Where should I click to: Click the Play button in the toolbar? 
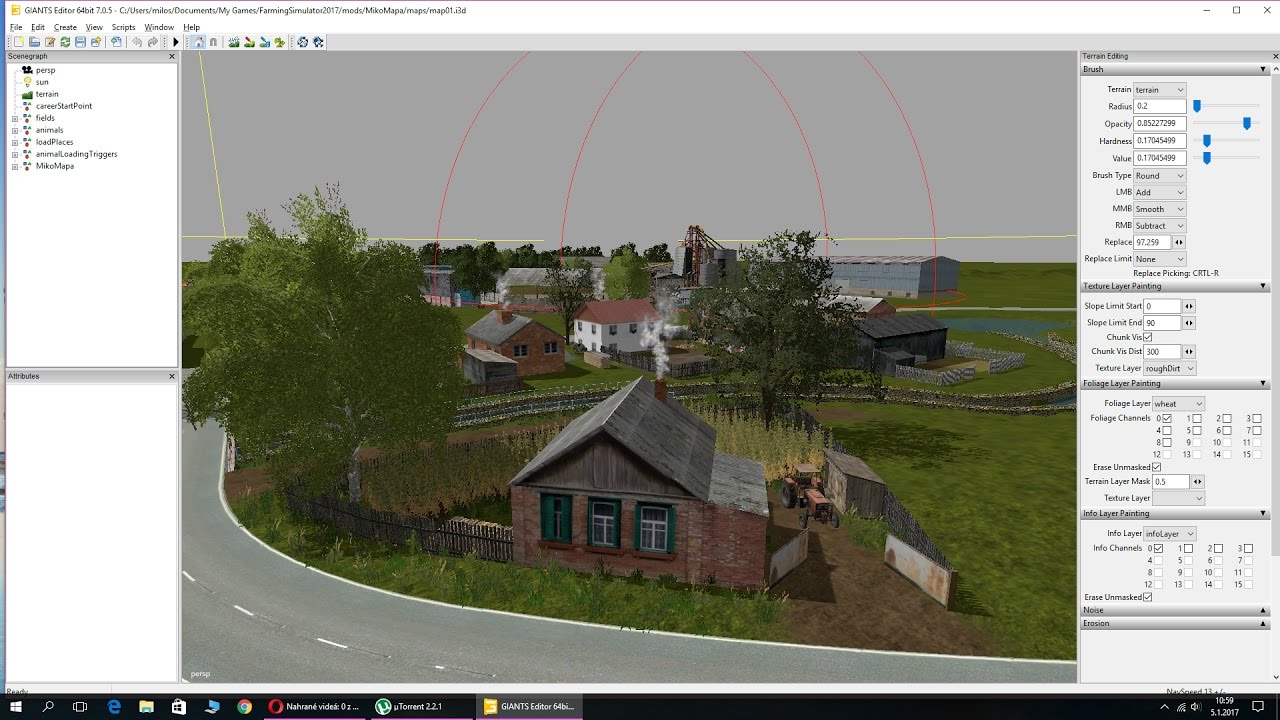[176, 42]
